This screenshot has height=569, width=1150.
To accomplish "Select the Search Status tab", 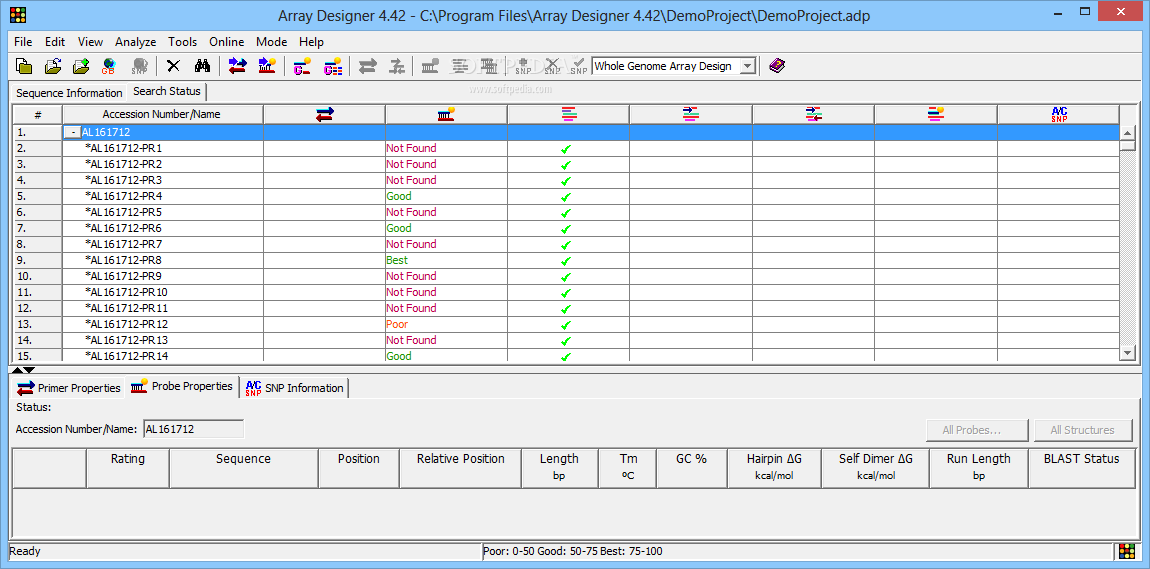I will (166, 92).
